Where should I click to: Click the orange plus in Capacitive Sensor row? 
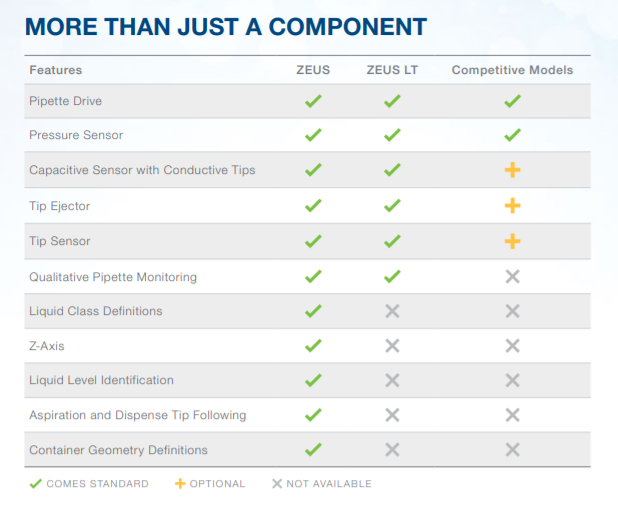[512, 170]
